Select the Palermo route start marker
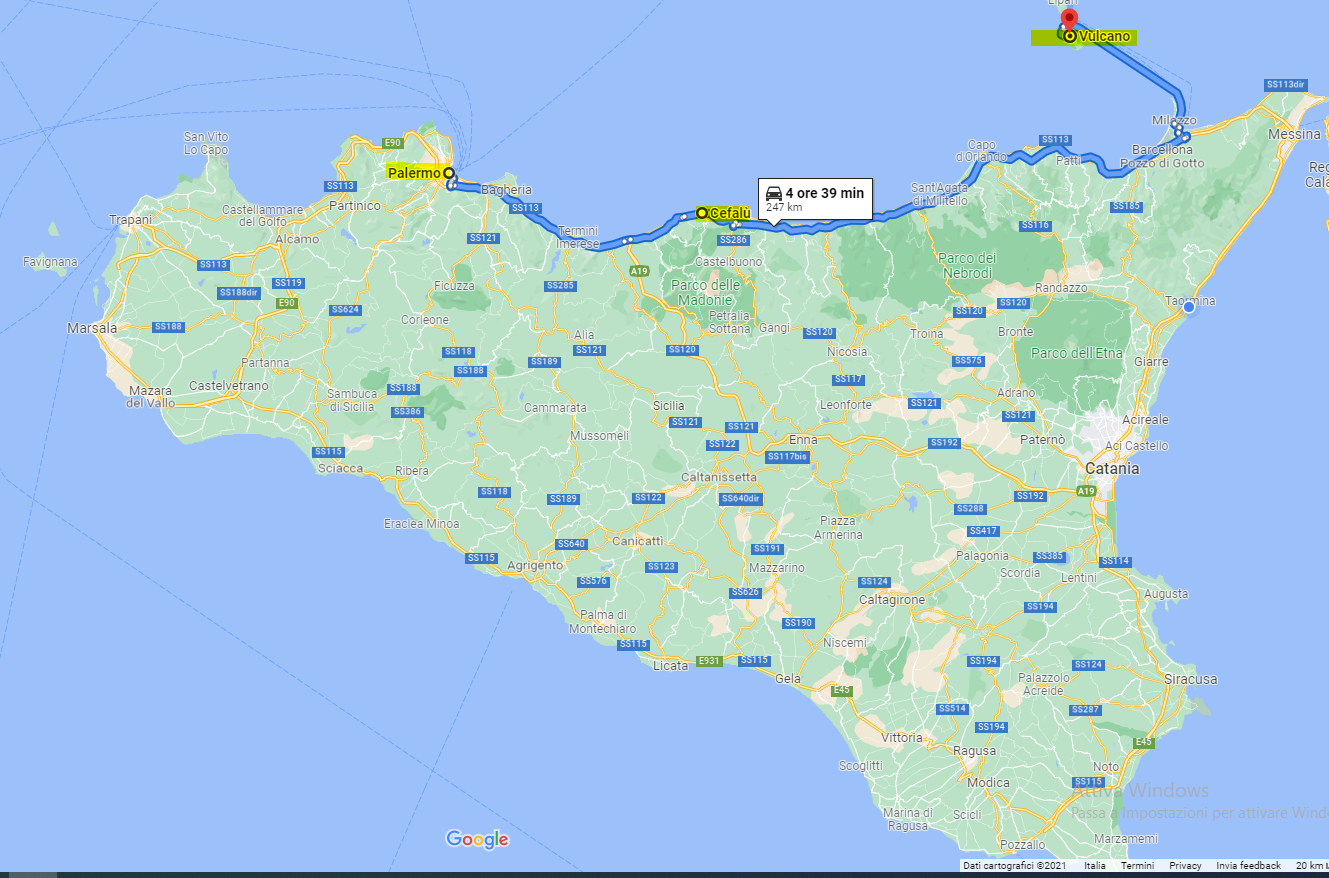The height and width of the screenshot is (878, 1329). pos(449,173)
